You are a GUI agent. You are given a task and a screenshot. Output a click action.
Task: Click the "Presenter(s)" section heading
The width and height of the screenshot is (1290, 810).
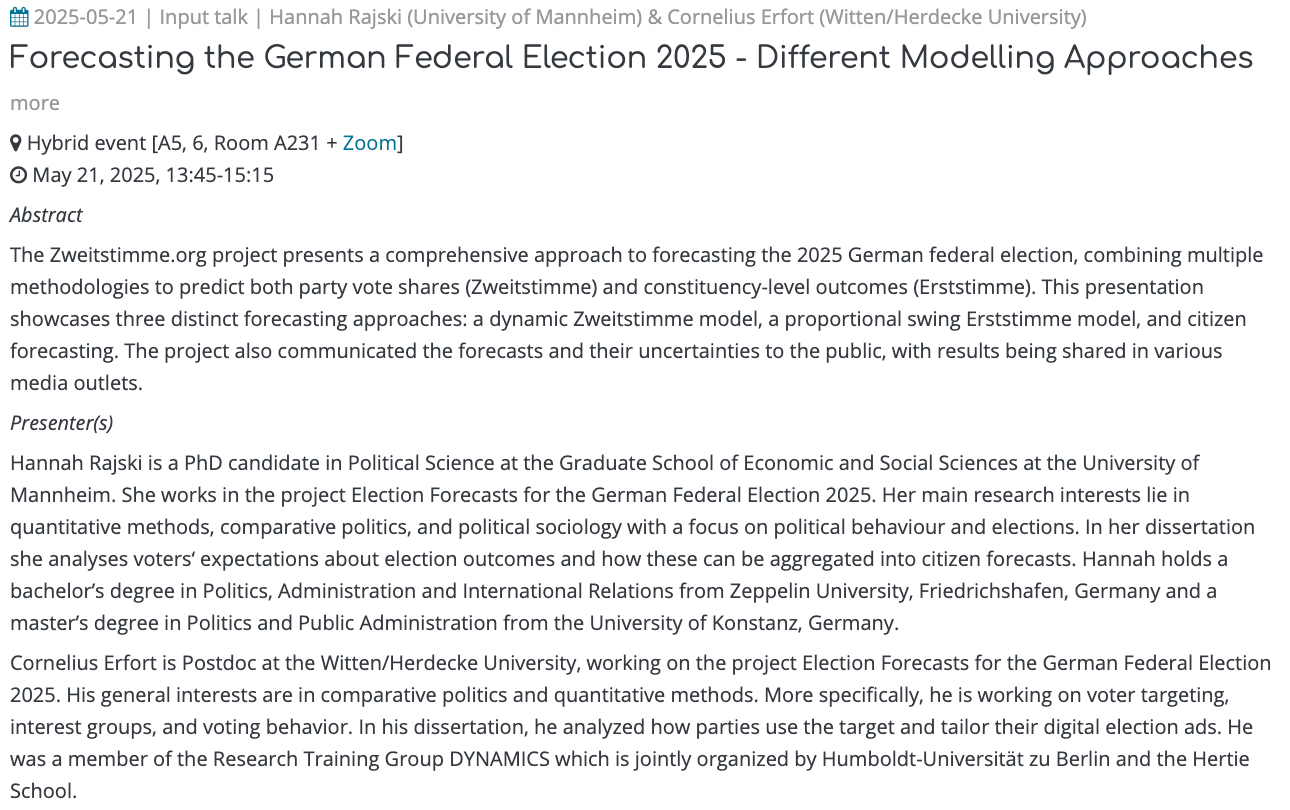pos(61,423)
